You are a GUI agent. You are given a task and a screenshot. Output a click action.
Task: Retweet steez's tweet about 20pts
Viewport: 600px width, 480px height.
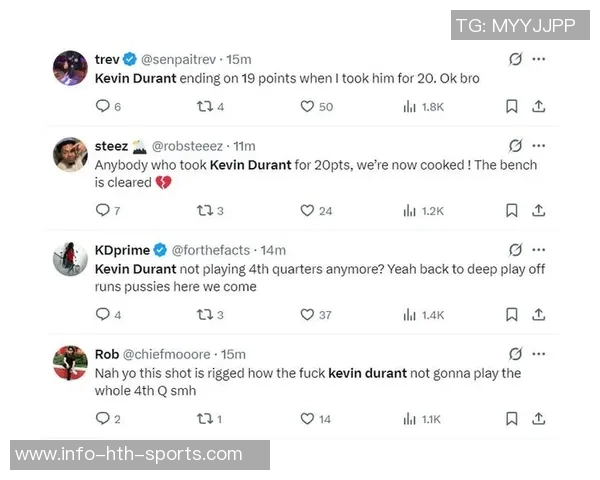[204, 210]
